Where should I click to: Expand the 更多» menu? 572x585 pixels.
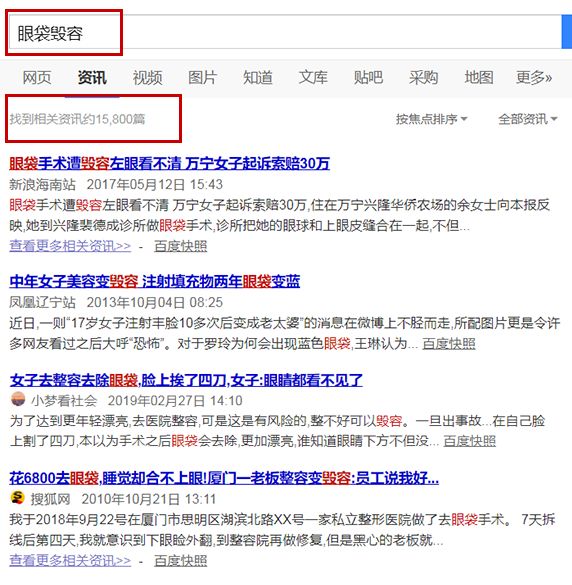pos(534,78)
